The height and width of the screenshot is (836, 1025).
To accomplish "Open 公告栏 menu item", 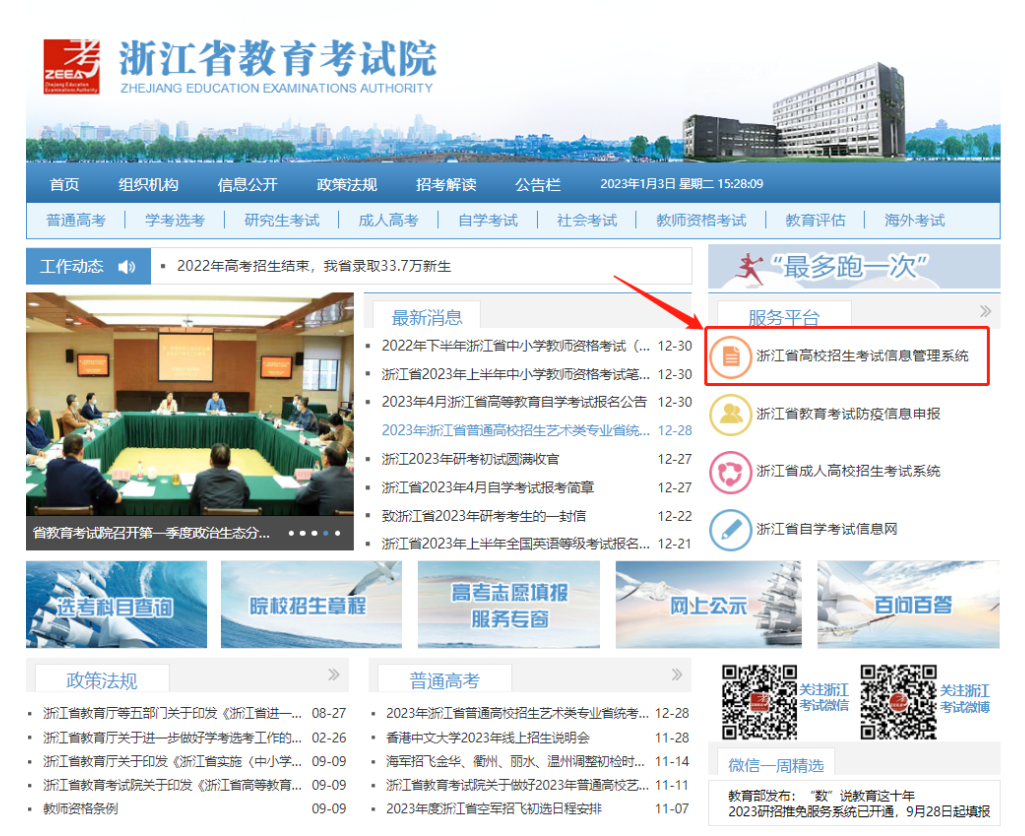I will [538, 185].
